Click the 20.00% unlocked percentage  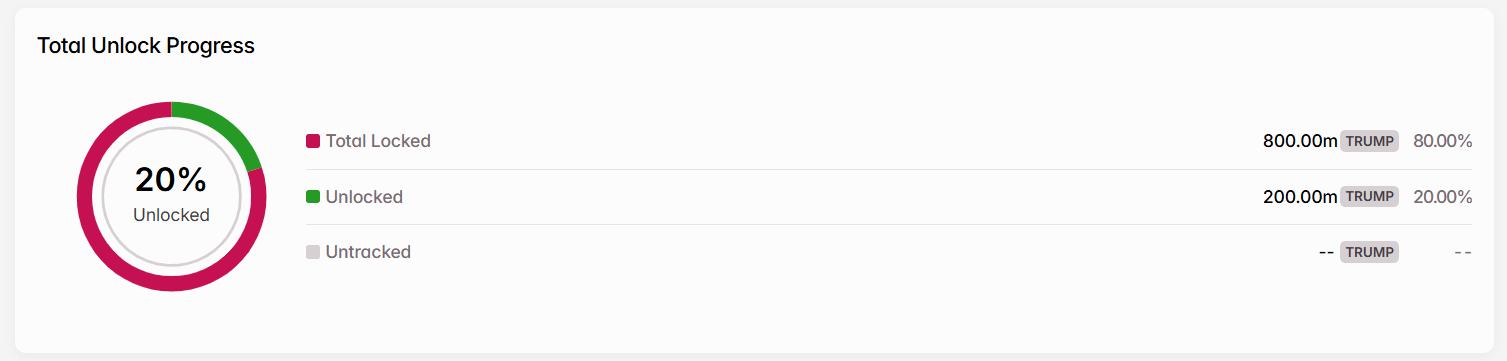(1442, 197)
